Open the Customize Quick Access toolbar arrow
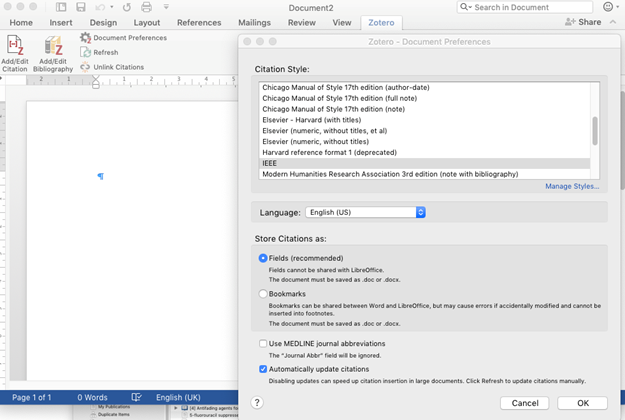This screenshot has width=625, height=420. [166, 7]
